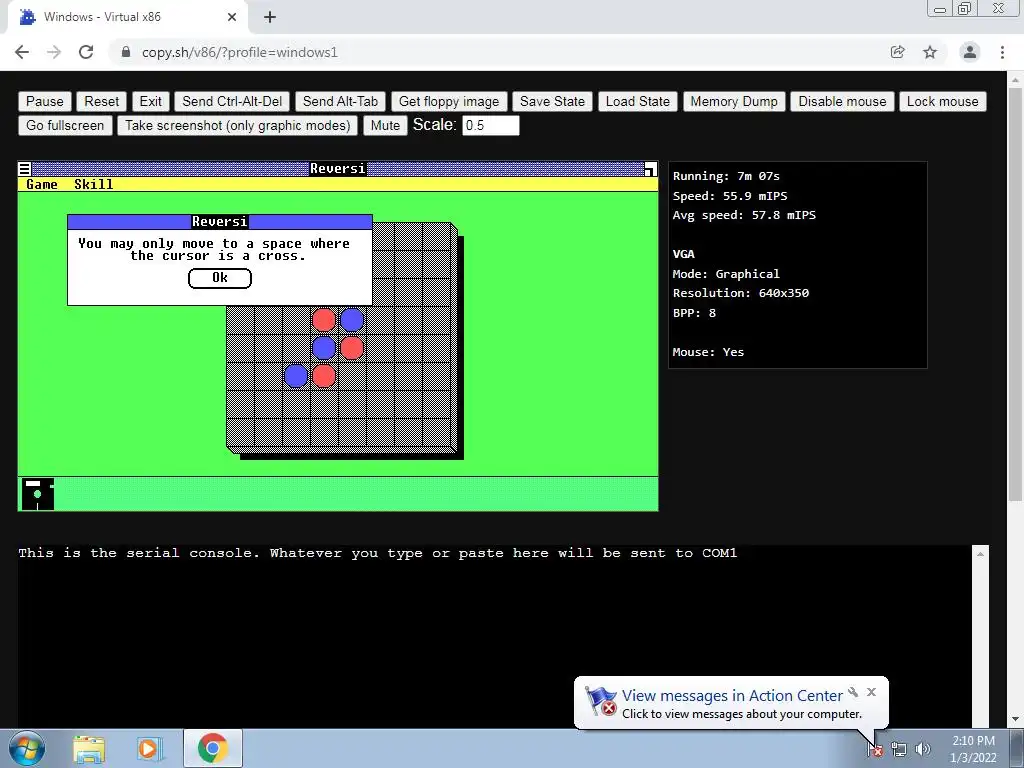This screenshot has height=768, width=1024.
Task: Click the serial console scroll up arrow
Action: (x=980, y=554)
